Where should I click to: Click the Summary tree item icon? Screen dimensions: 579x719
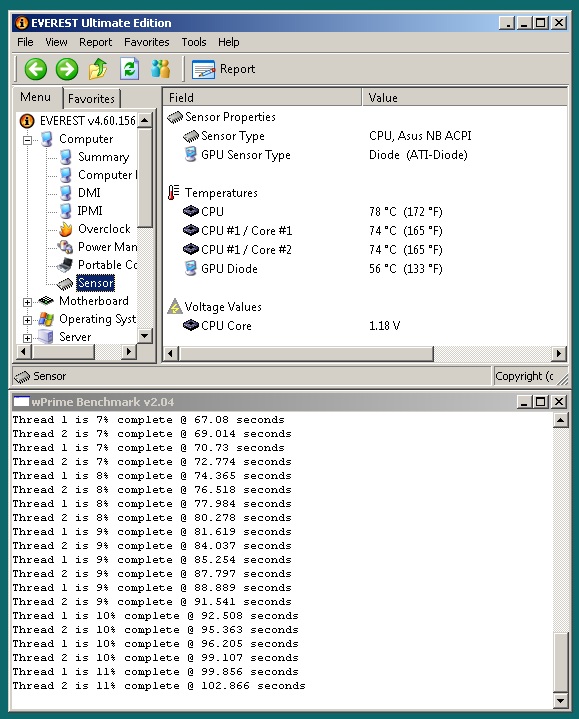pos(66,157)
